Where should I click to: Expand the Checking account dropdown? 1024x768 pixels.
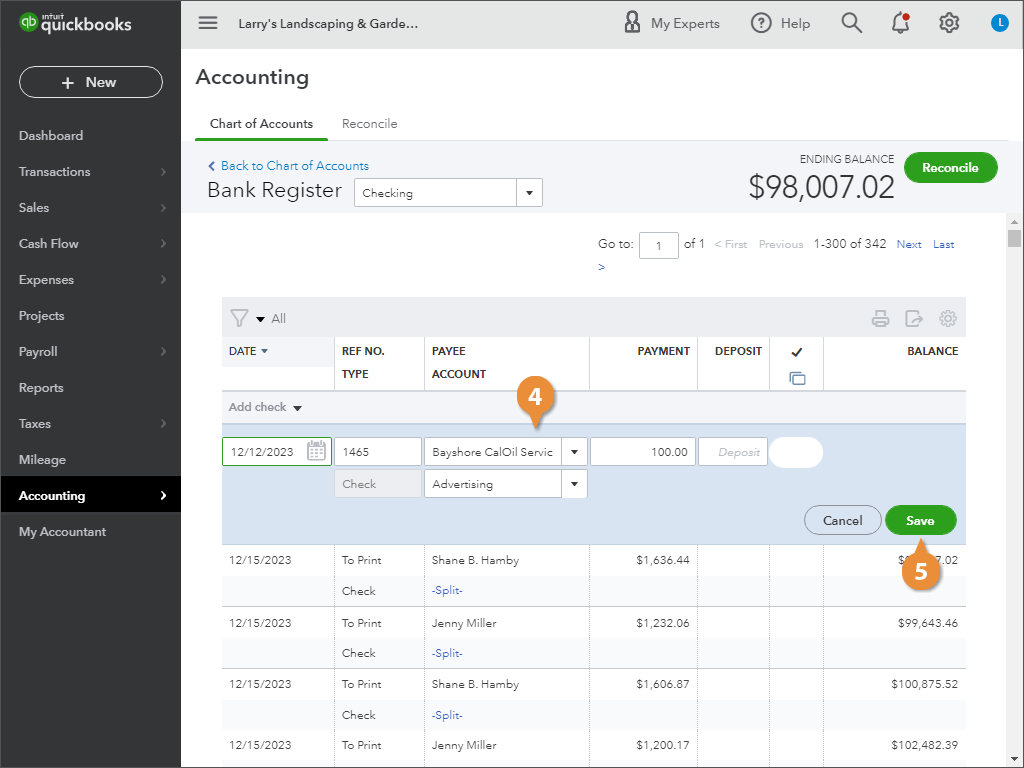529,193
